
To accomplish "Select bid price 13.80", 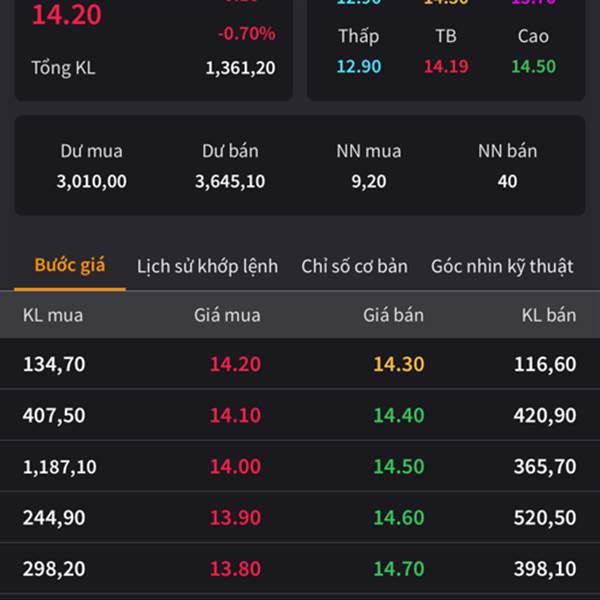I will coord(235,569).
